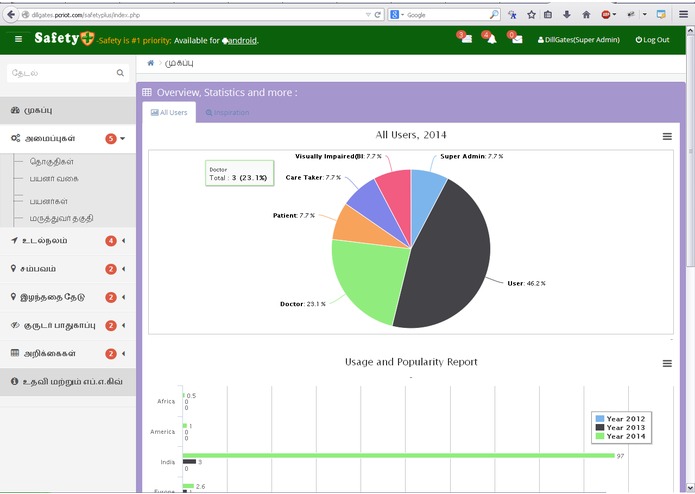Open the bell notifications with badge 4
This screenshot has width=695, height=494.
click(x=490, y=38)
